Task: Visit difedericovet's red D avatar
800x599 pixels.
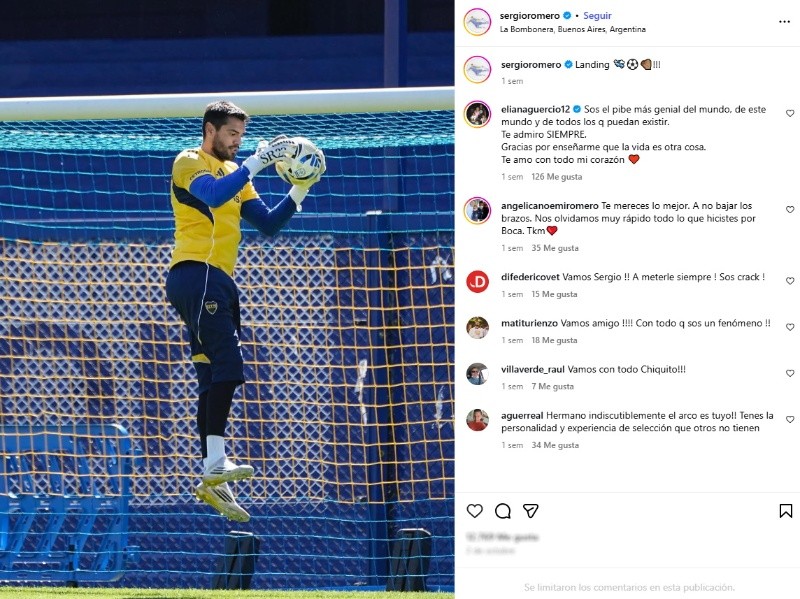Action: tap(478, 282)
